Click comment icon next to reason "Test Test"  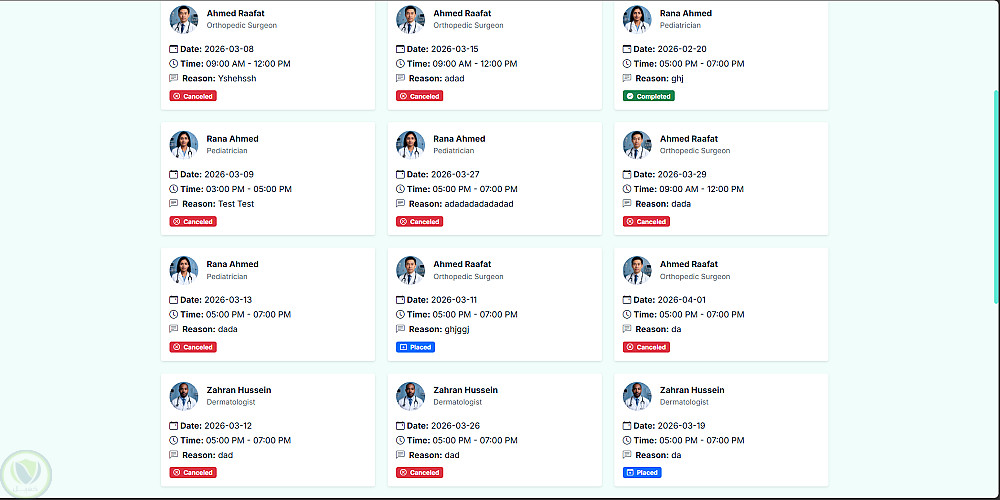(173, 204)
